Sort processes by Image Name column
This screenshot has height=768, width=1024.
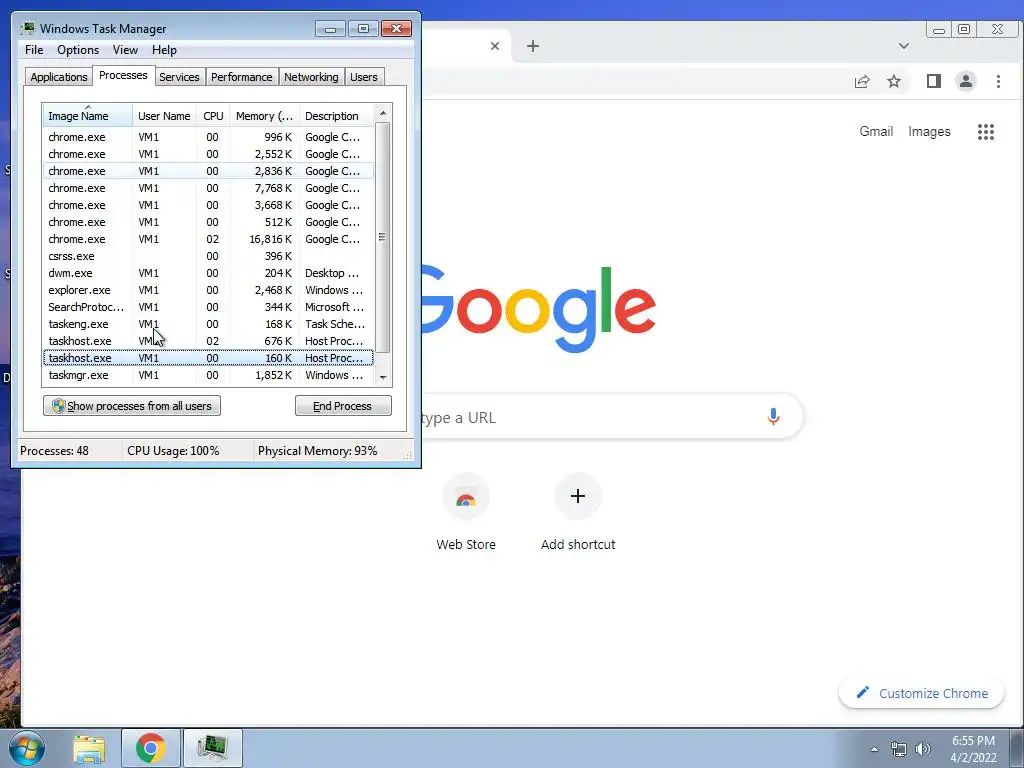[x=88, y=116]
